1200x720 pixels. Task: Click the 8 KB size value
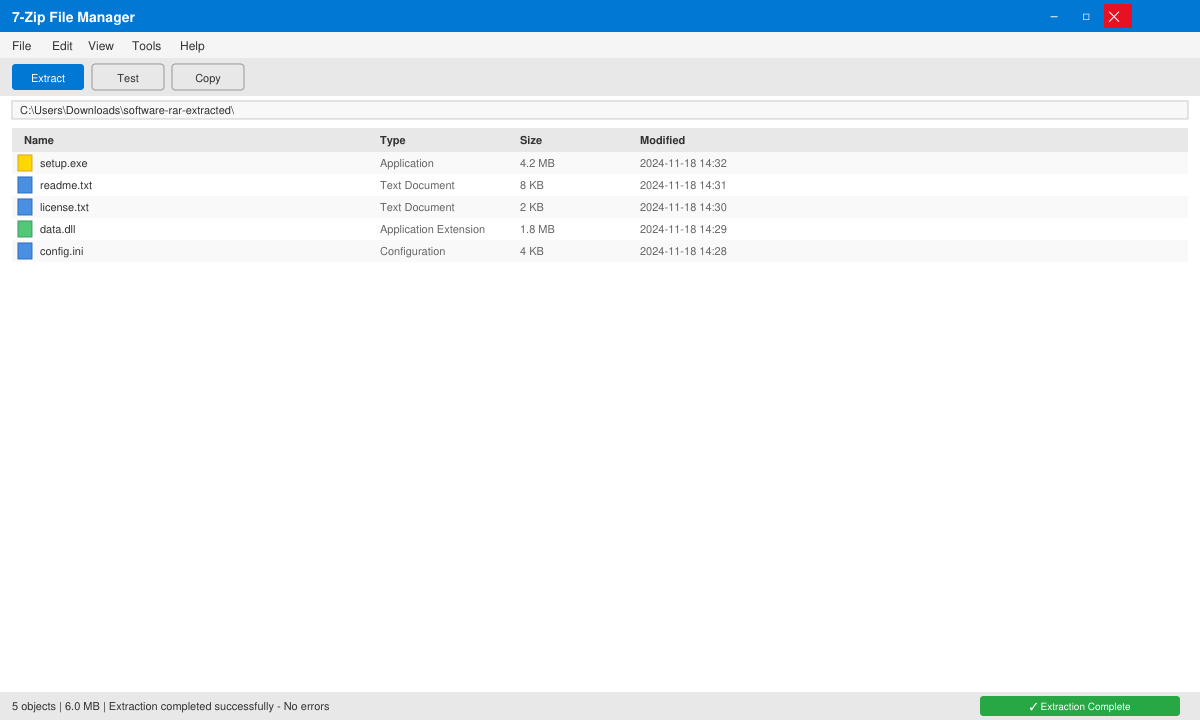click(x=532, y=185)
